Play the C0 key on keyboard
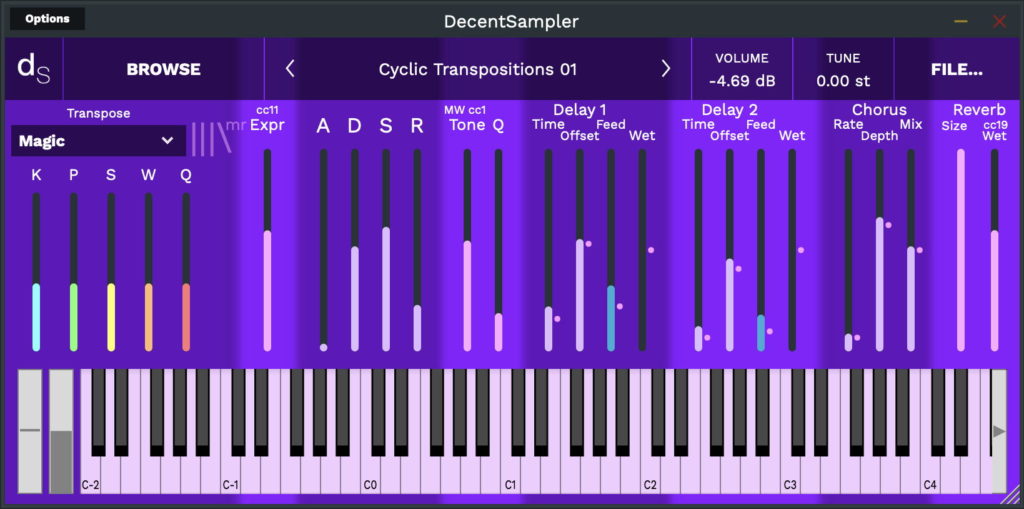The height and width of the screenshot is (509, 1024). click(x=371, y=477)
